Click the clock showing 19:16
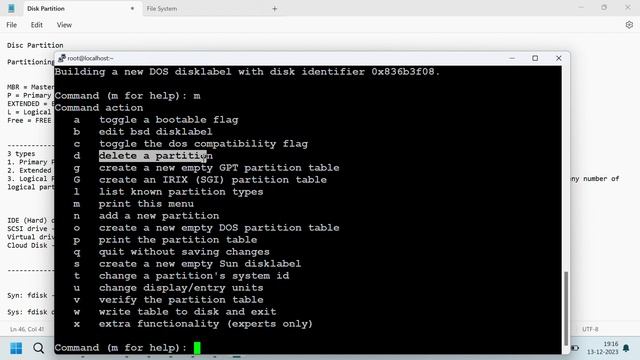The width and height of the screenshot is (640, 360). [x=611, y=344]
